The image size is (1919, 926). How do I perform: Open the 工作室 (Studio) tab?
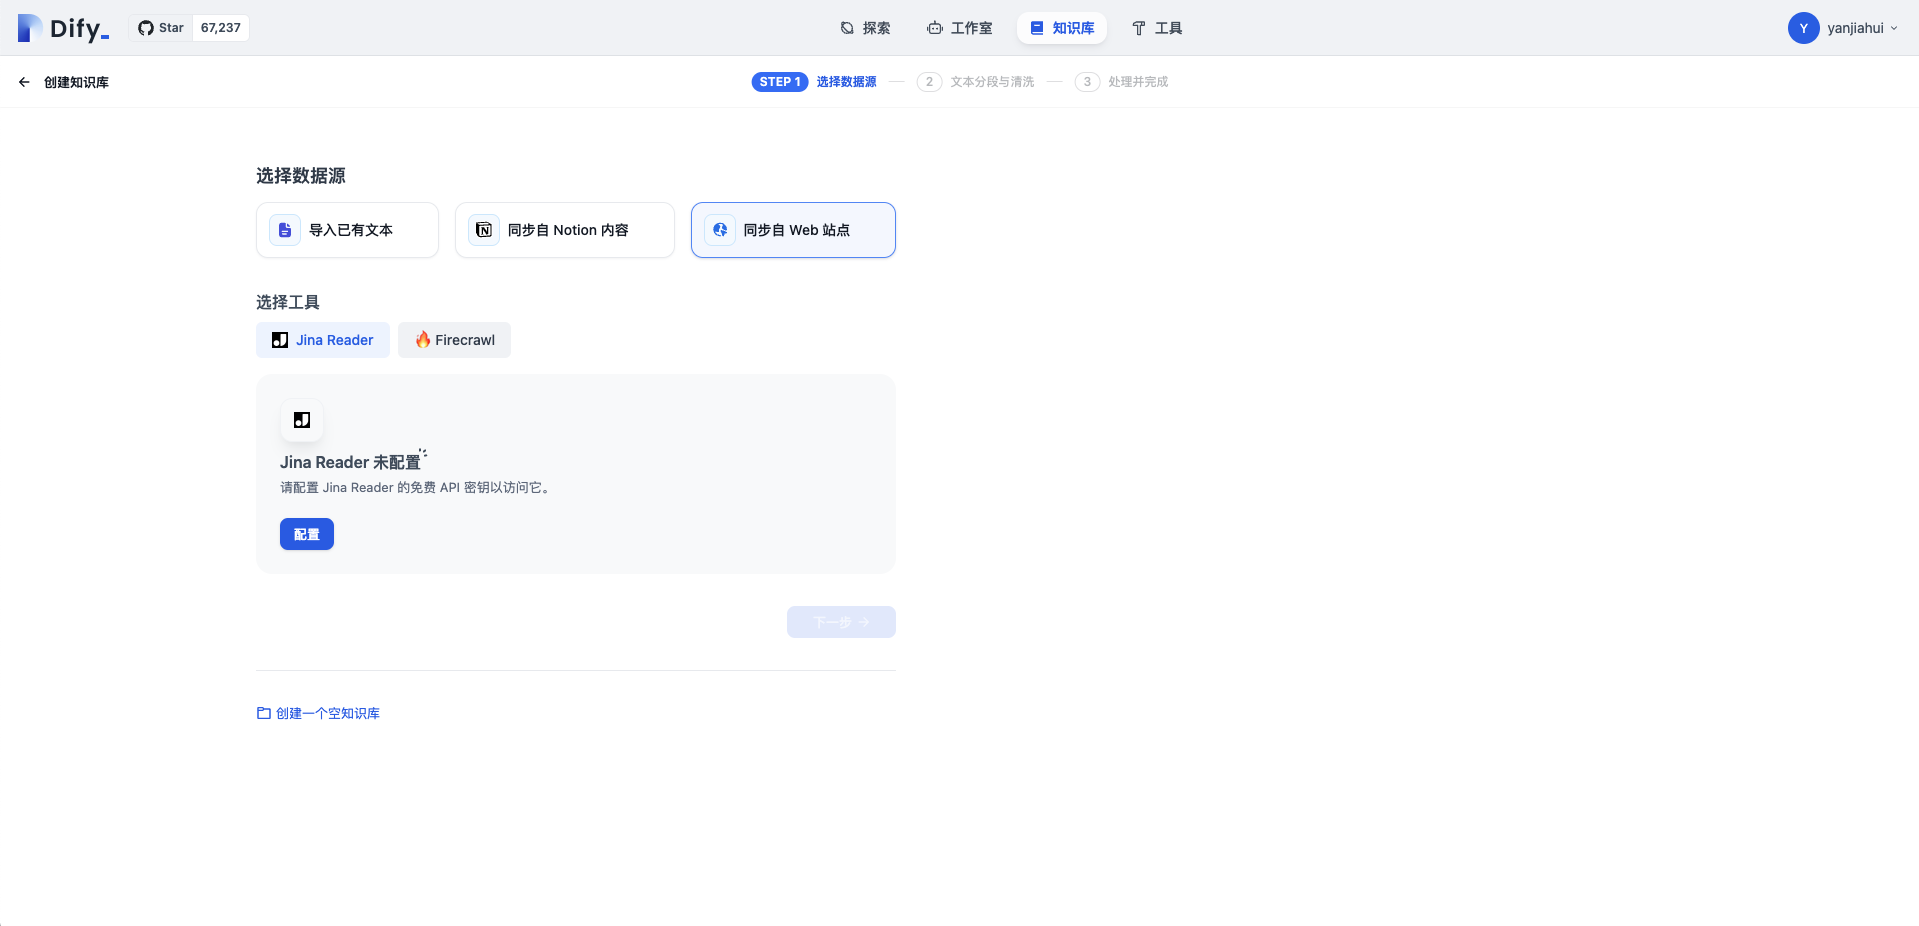point(959,28)
